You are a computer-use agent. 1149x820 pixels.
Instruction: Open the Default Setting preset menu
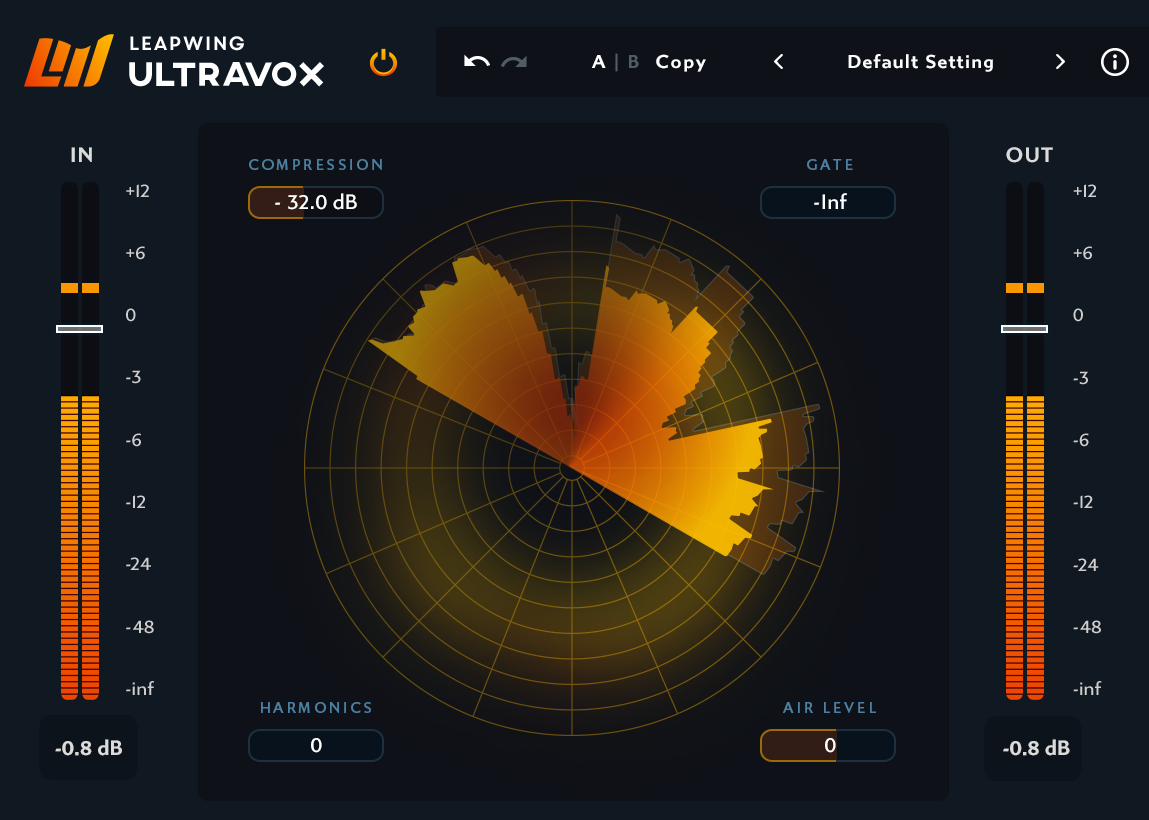coord(920,62)
